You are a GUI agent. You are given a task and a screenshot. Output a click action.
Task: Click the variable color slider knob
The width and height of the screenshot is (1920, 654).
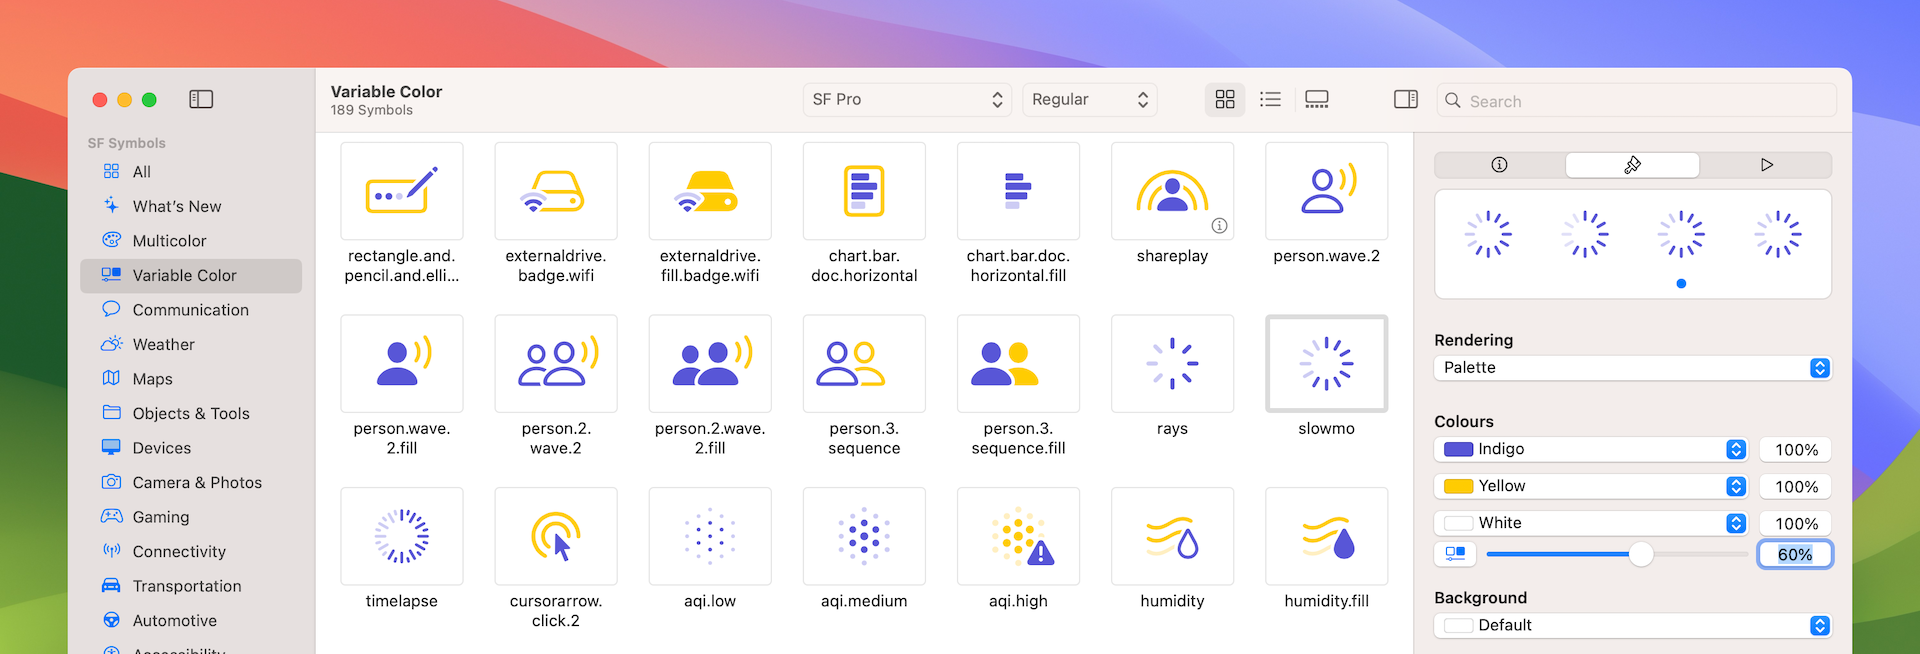tap(1640, 554)
